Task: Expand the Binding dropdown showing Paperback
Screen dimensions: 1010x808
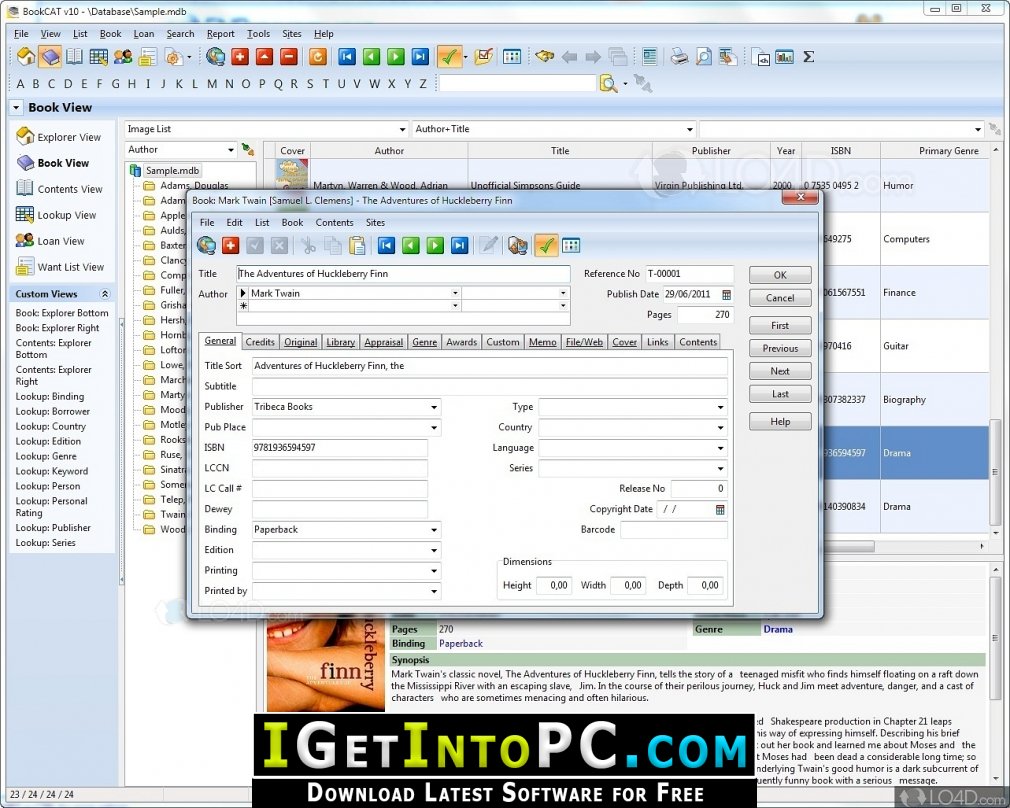Action: tap(434, 530)
